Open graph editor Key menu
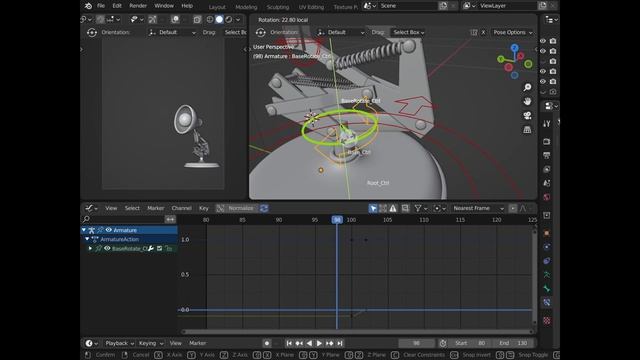640x360 pixels. point(204,208)
